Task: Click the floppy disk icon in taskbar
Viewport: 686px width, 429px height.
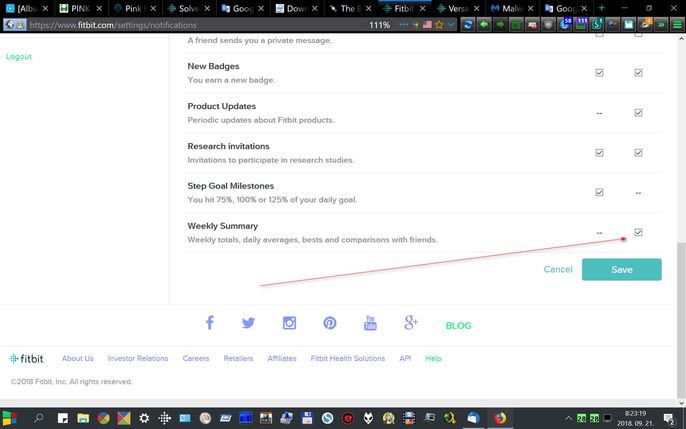Action: click(x=307, y=419)
